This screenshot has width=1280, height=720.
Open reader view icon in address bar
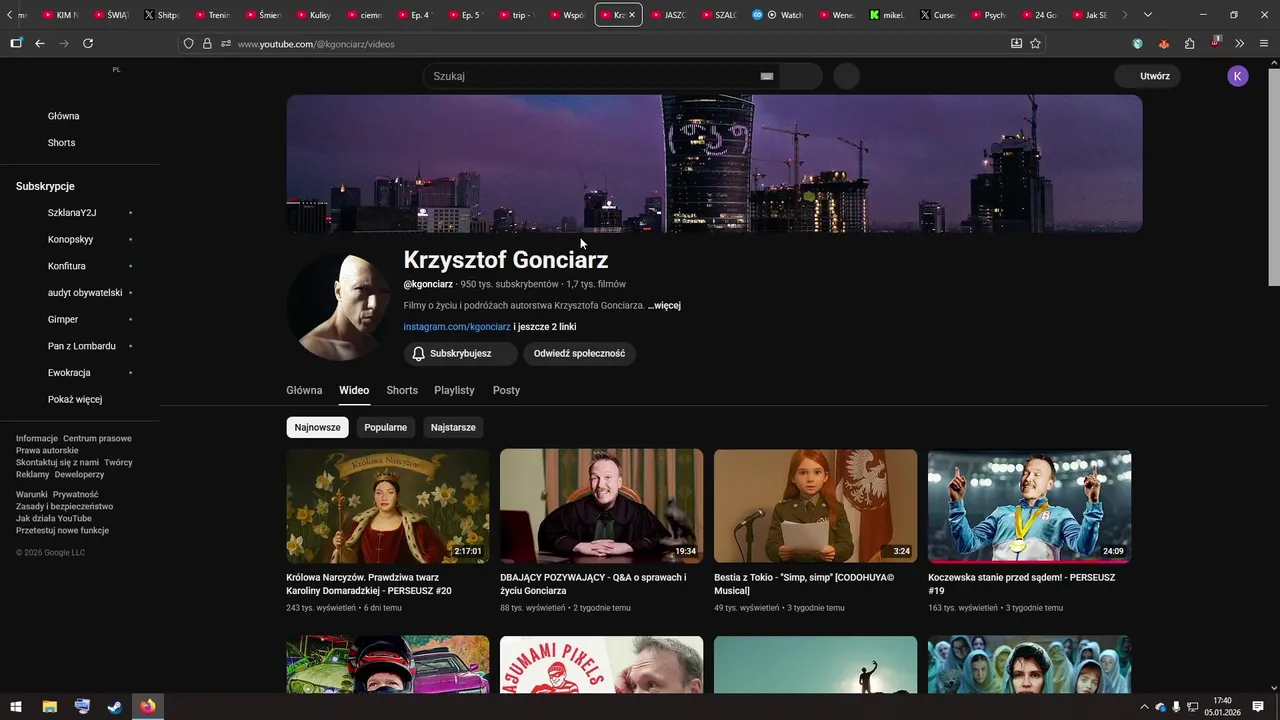(1016, 44)
